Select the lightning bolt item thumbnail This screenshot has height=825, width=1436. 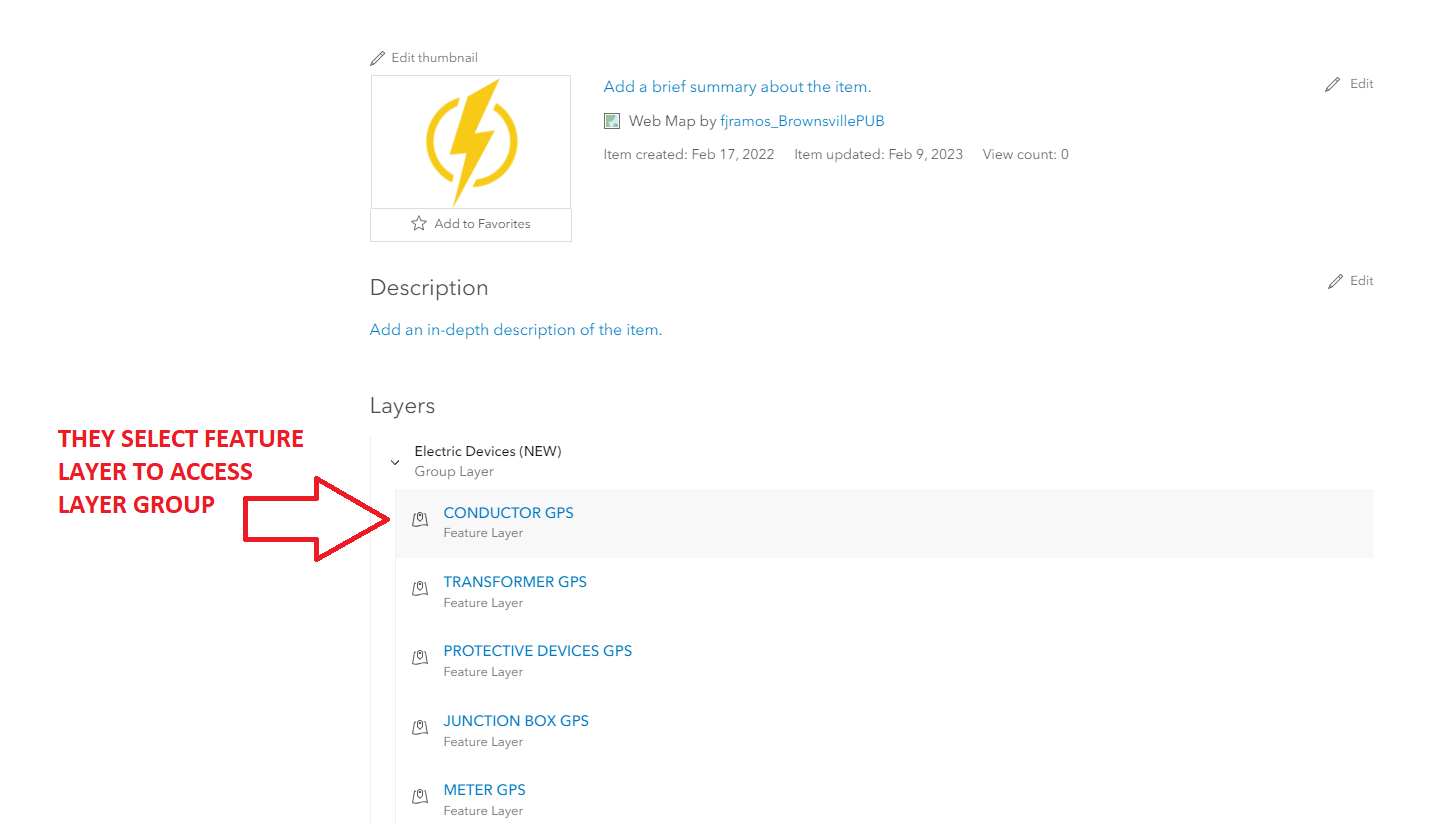click(470, 142)
